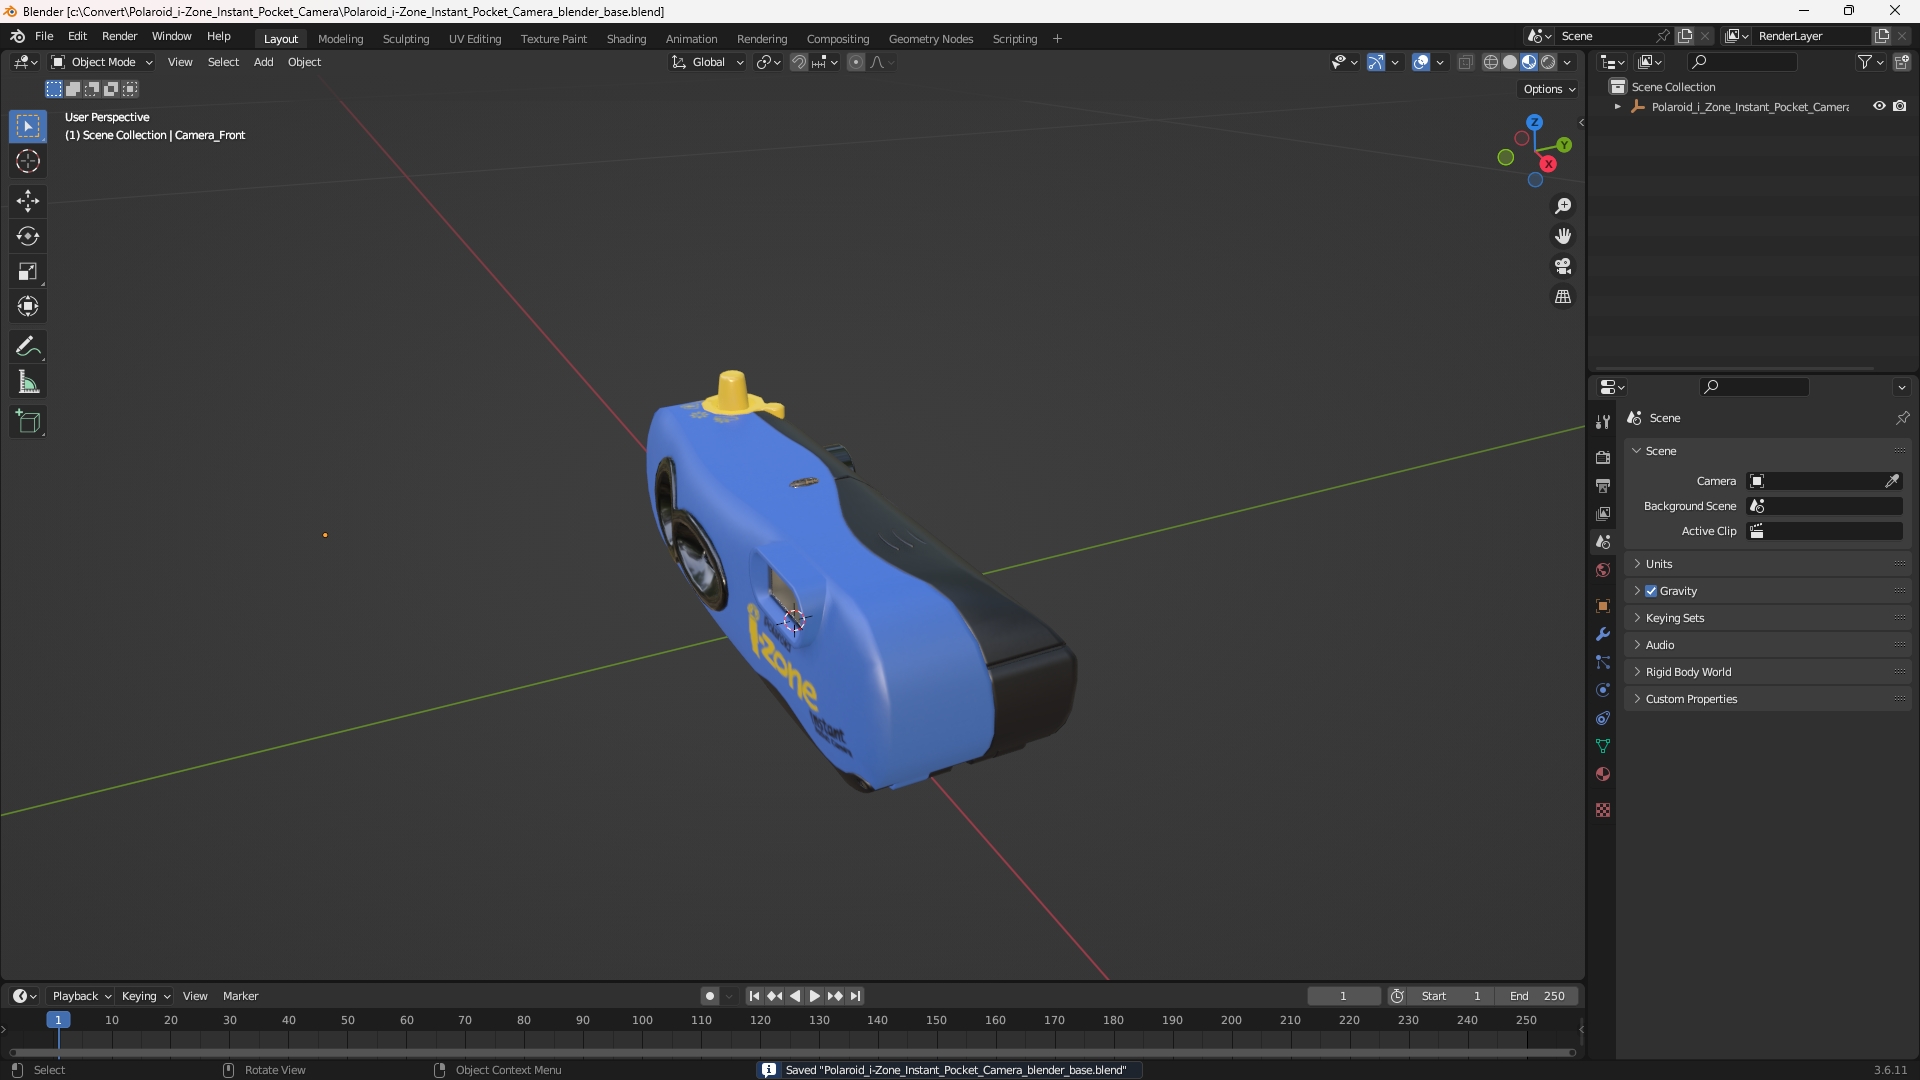Click the outliner search field
1920x1080 pixels.
[1741, 62]
